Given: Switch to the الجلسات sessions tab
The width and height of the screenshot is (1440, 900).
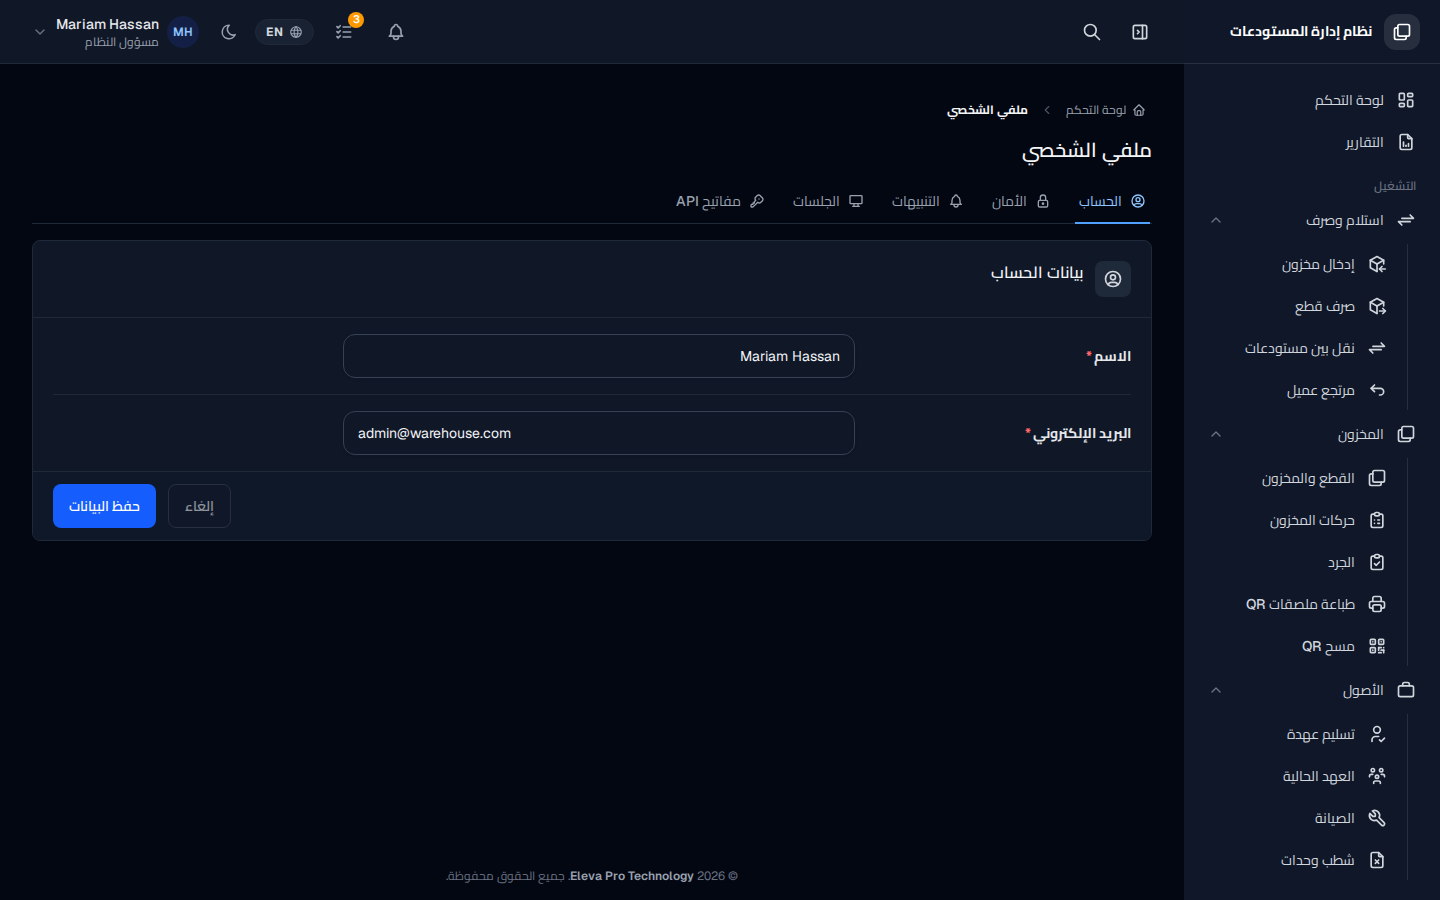Looking at the screenshot, I should click(828, 201).
